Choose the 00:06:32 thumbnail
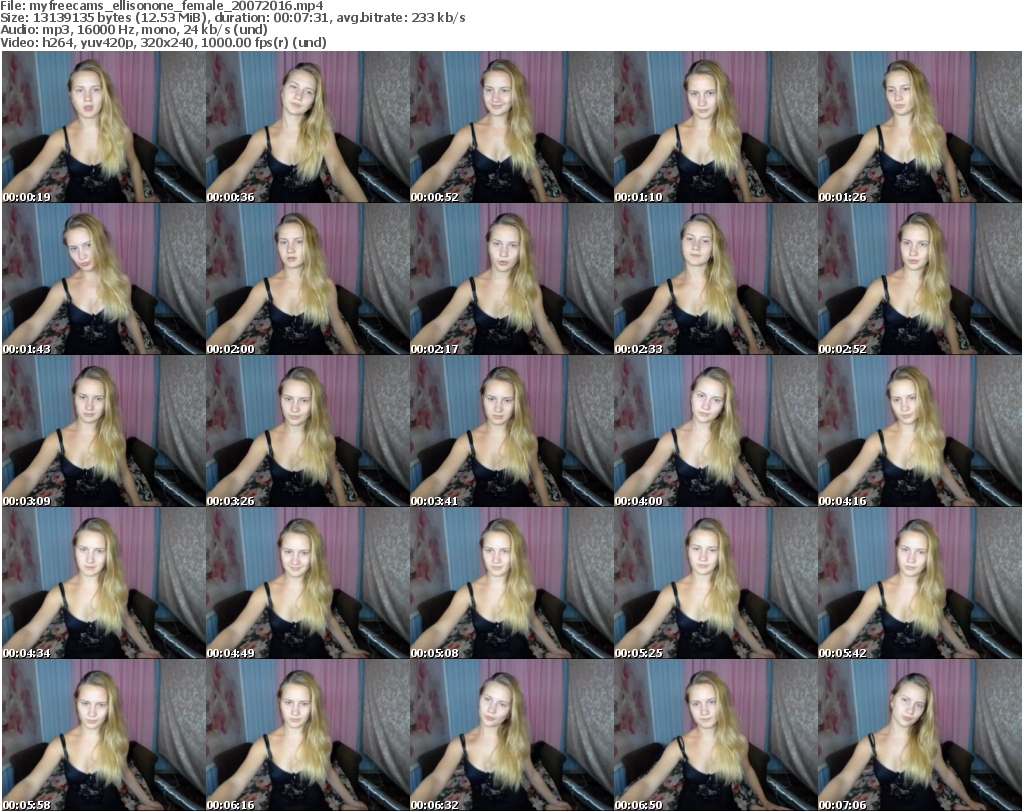This screenshot has height=811, width=1024. [x=511, y=735]
